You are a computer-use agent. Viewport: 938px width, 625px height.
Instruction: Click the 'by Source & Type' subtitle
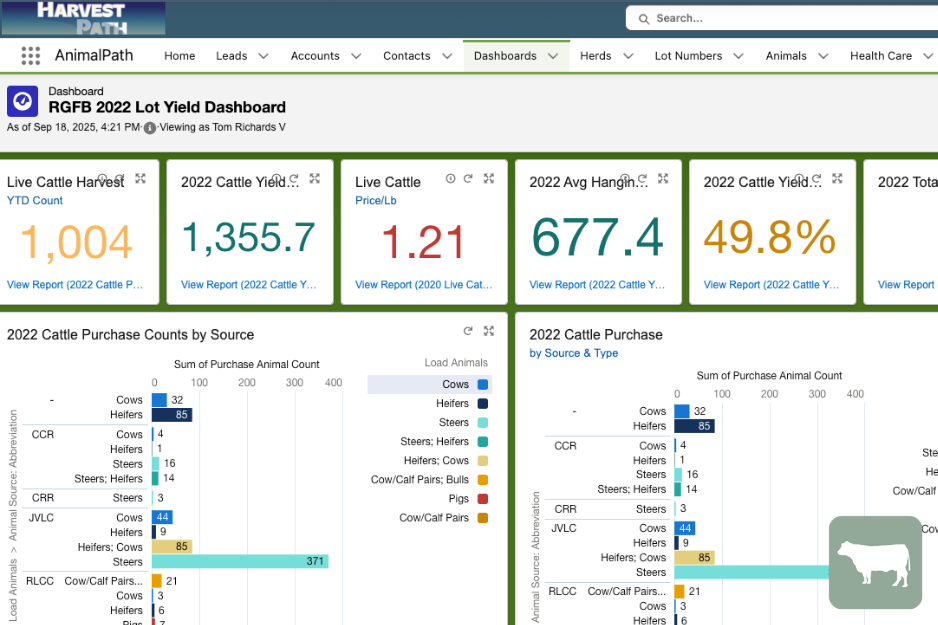click(574, 353)
